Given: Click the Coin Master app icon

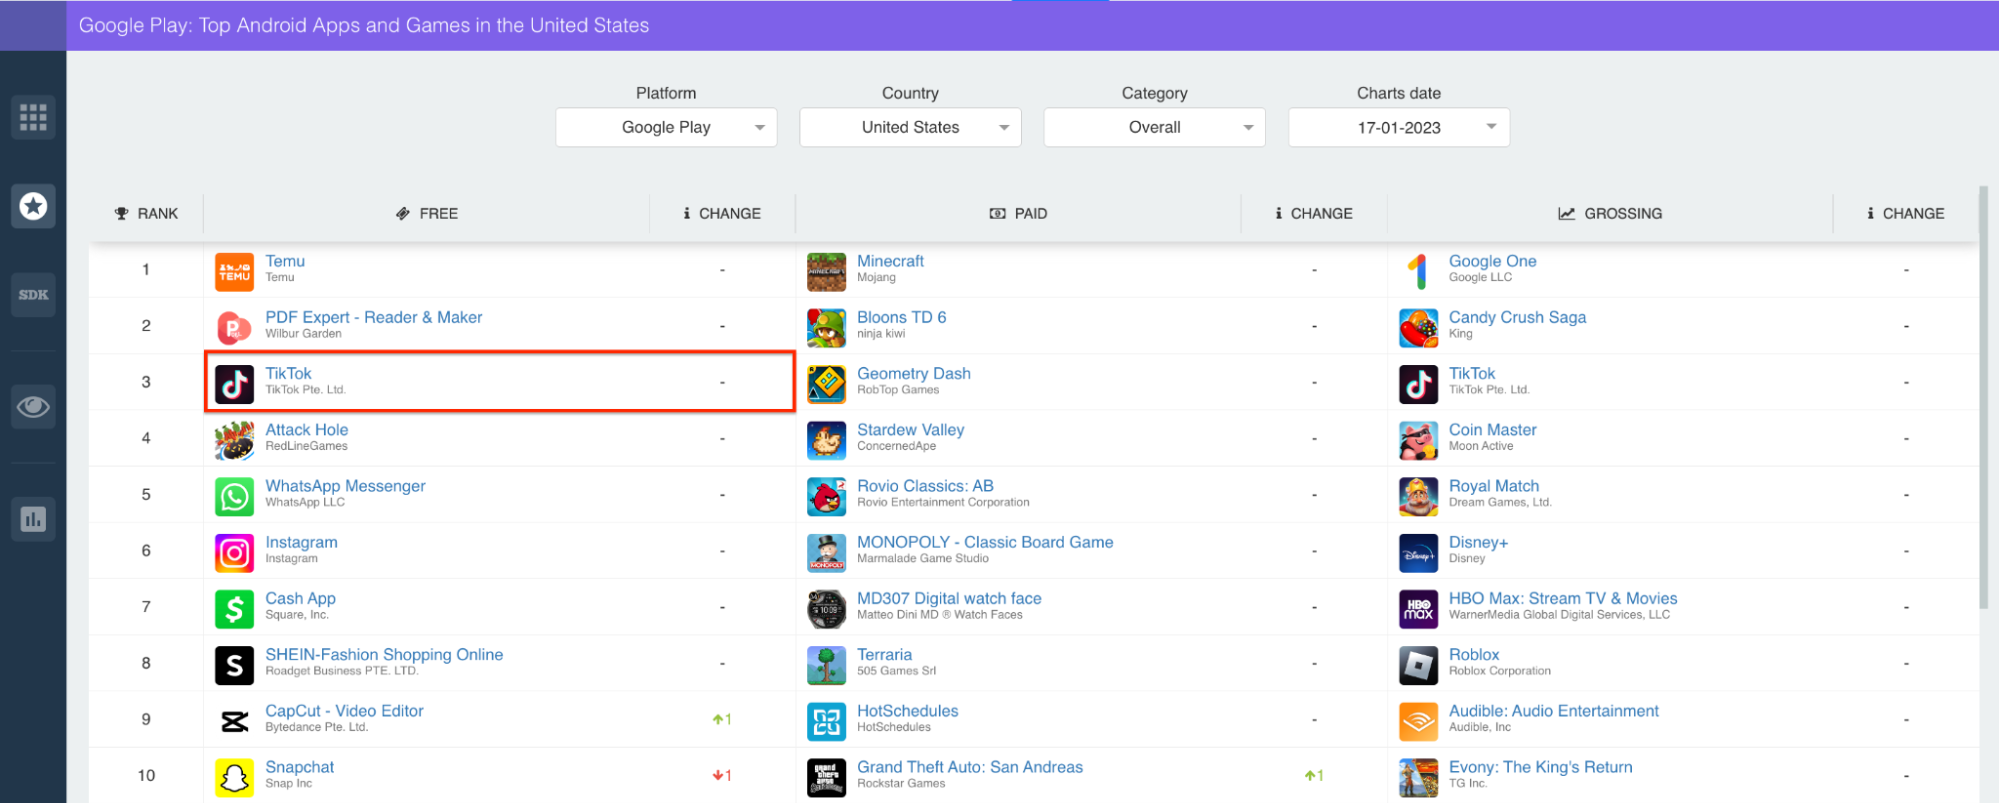Looking at the screenshot, I should [1418, 440].
